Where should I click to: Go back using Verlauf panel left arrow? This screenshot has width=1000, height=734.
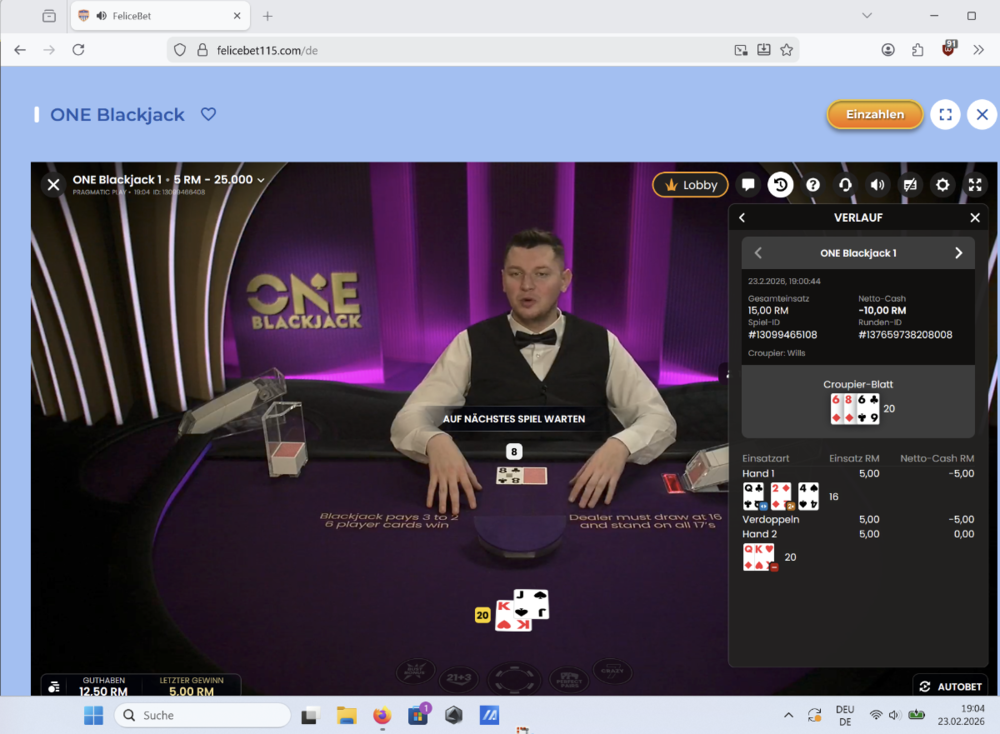[742, 218]
